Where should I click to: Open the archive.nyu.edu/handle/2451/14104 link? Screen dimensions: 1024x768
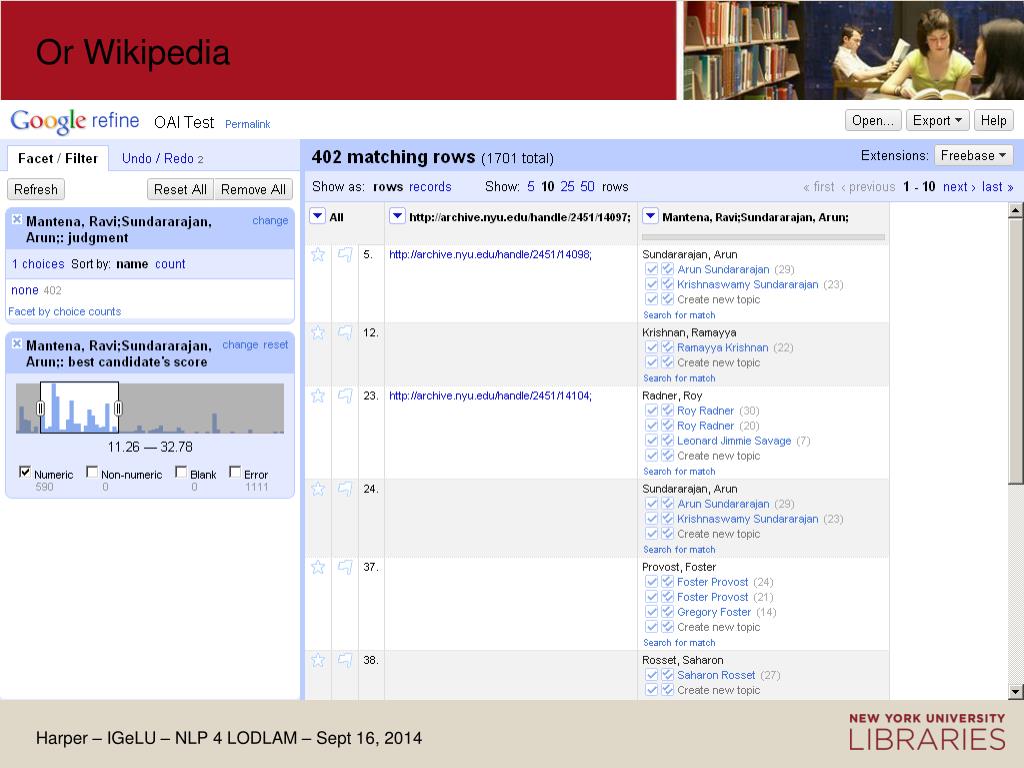pos(490,396)
